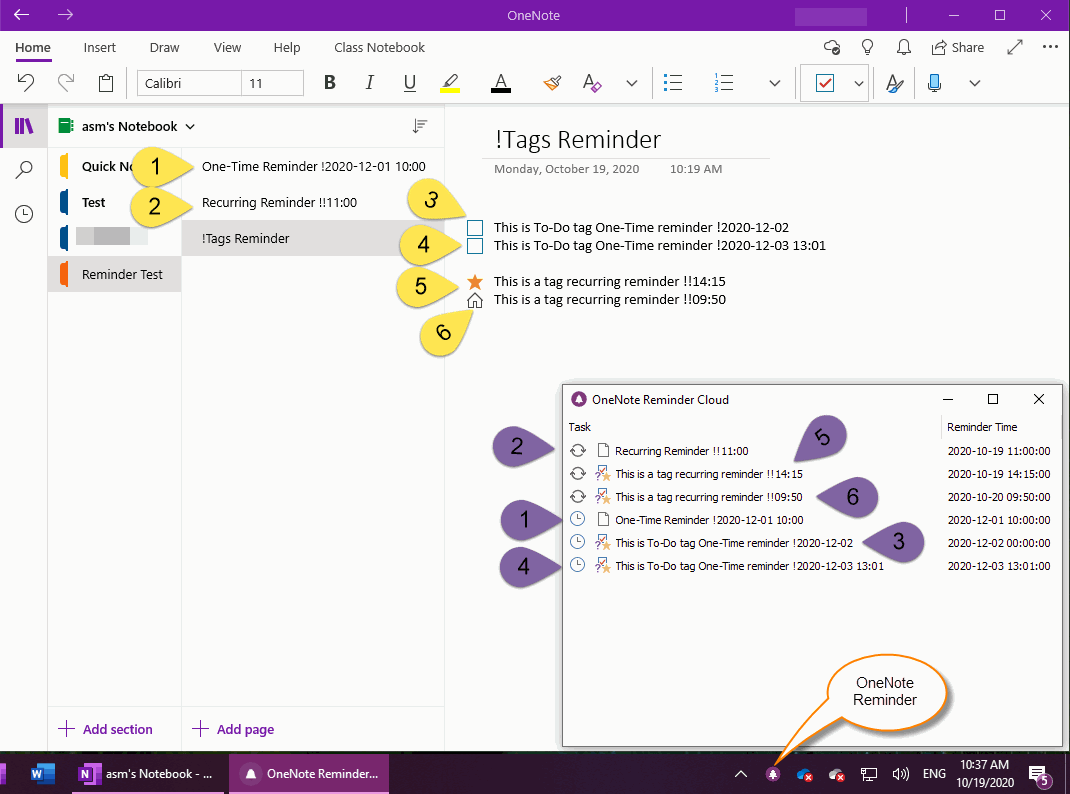Apply black font color
Viewport: 1070px width, 794px height.
point(501,83)
